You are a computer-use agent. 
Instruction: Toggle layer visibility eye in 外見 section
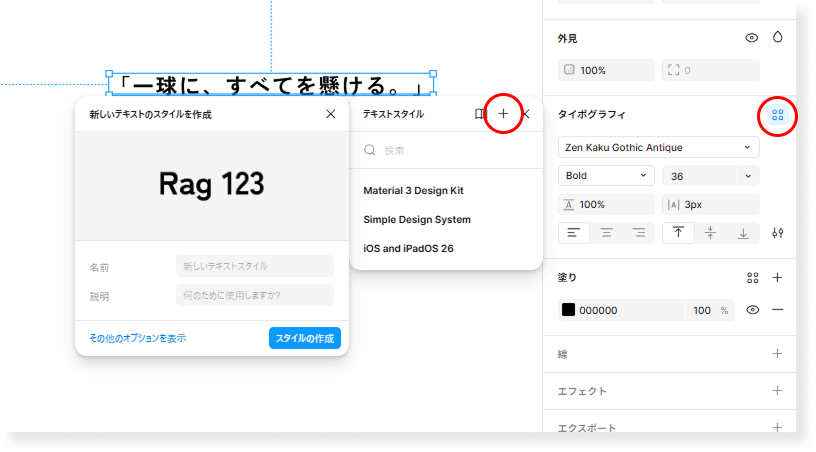(x=752, y=38)
